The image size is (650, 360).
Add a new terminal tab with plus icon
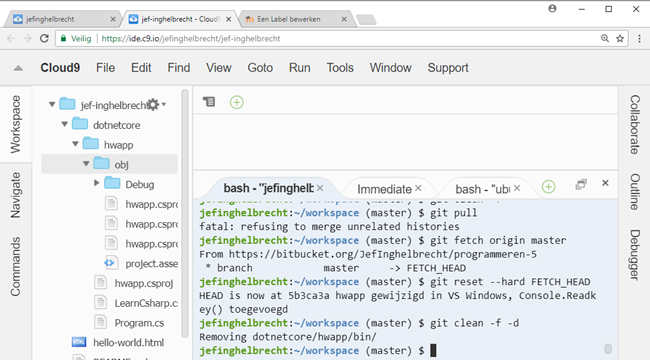[x=548, y=187]
